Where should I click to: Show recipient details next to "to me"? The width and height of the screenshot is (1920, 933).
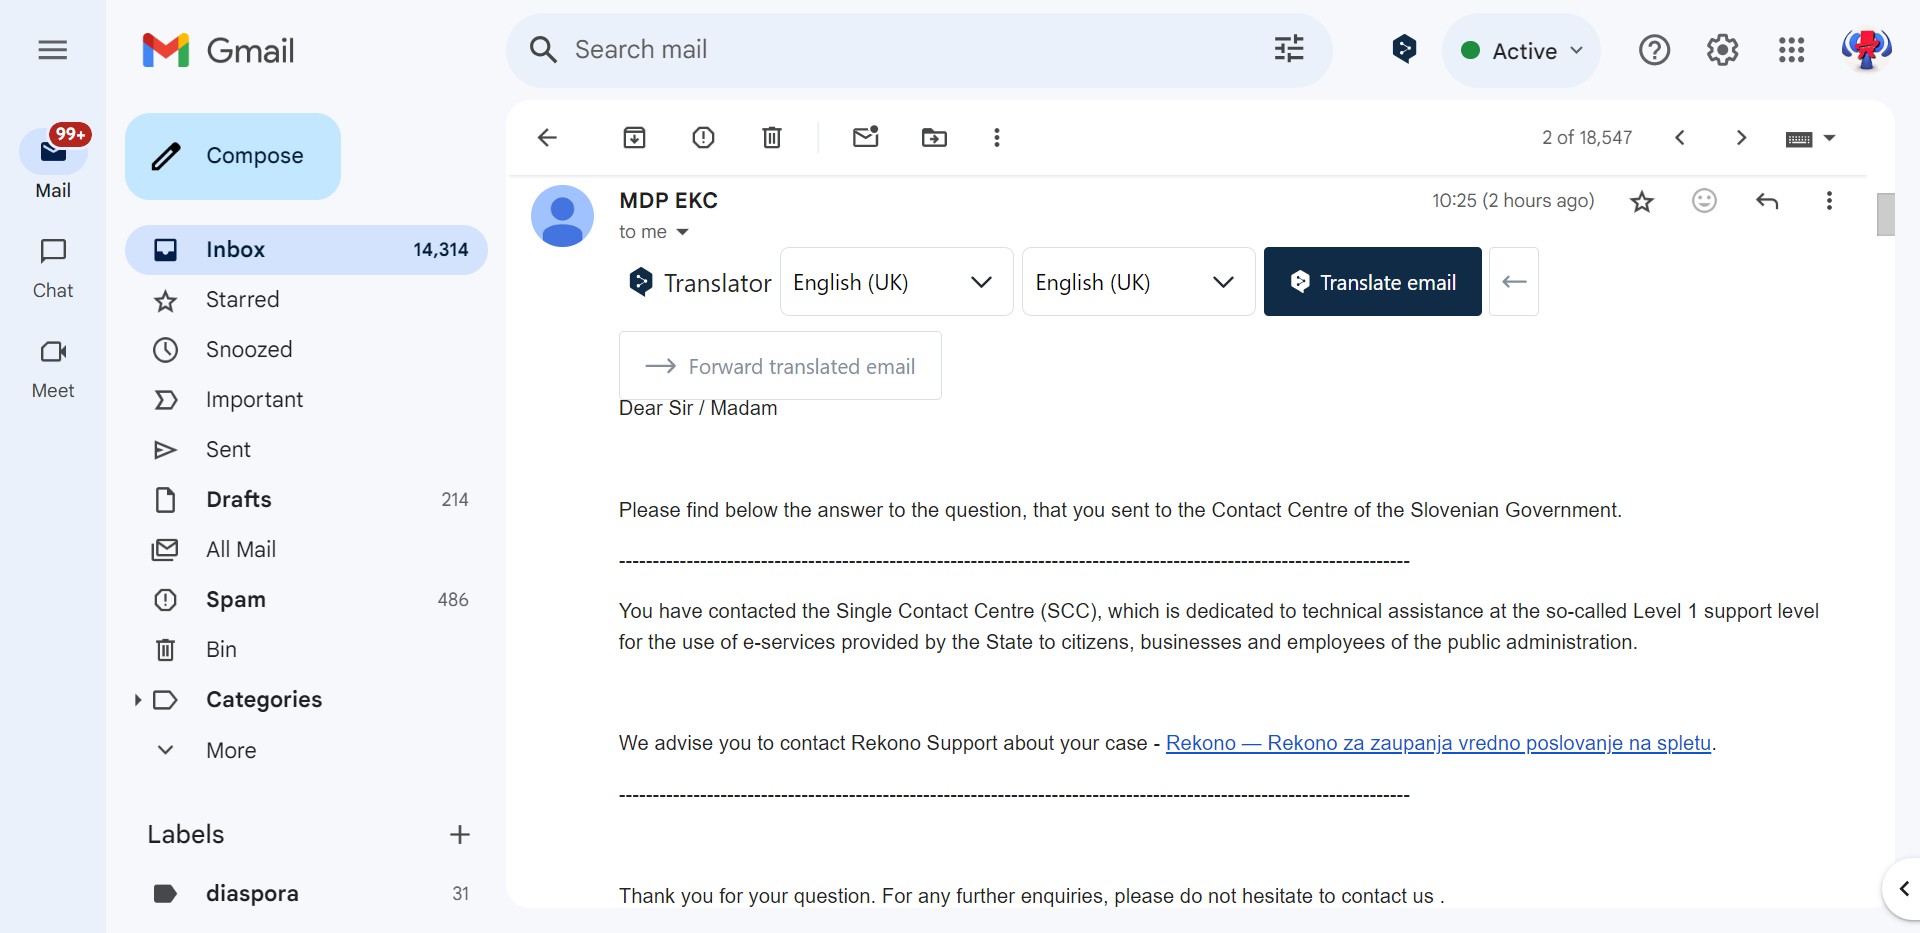[683, 232]
